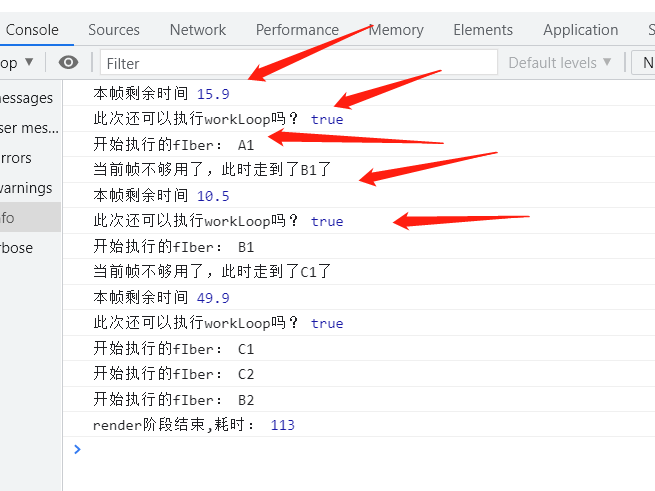The height and width of the screenshot is (491, 655).
Task: Click the log line '开始执行的fIber: A1'
Action: pyautogui.click(x=173, y=145)
